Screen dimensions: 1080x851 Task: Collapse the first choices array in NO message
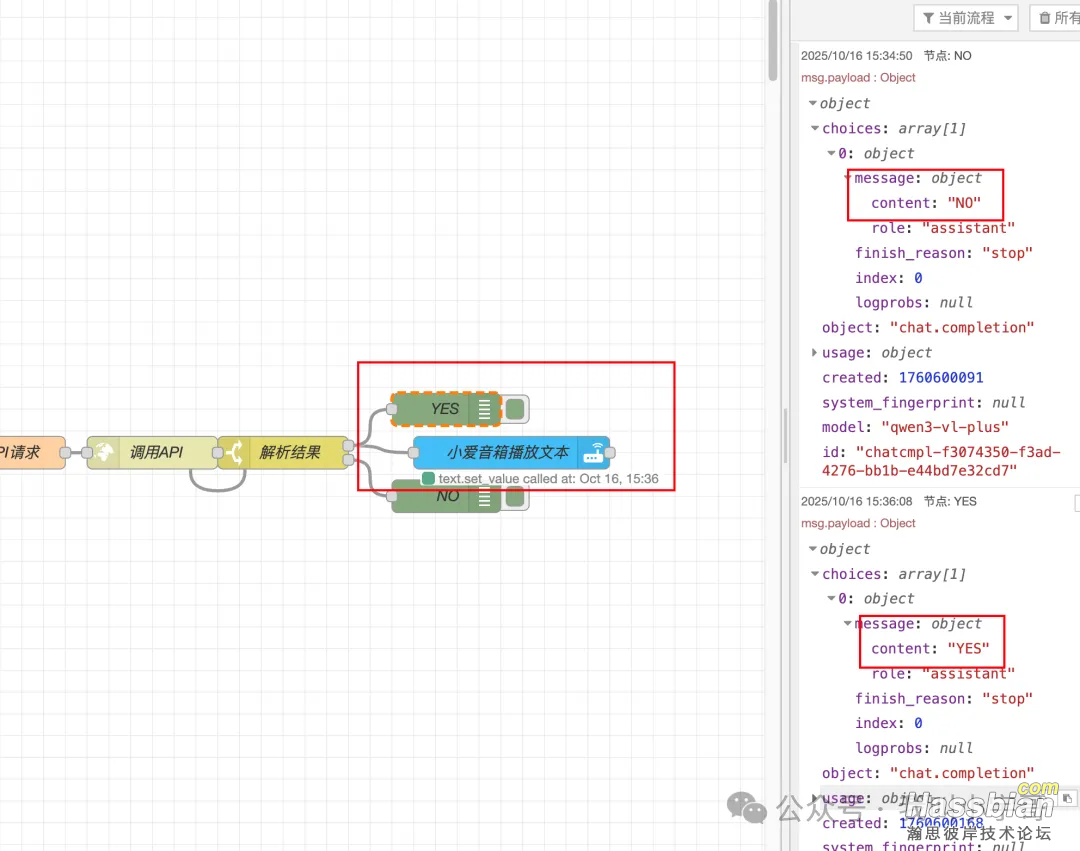point(813,129)
